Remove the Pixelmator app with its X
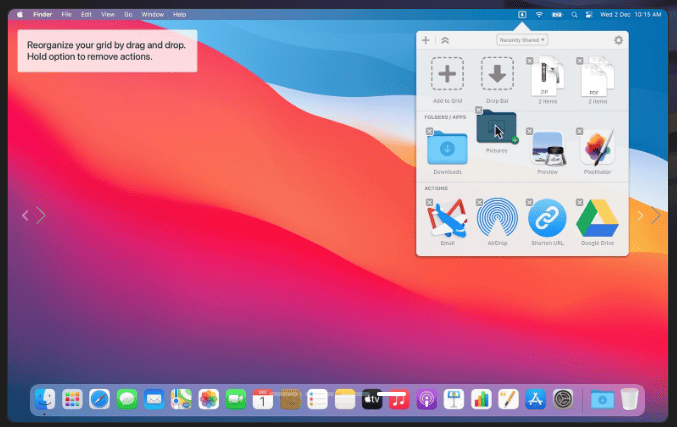Viewport: 677px width, 427px height. 579,131
